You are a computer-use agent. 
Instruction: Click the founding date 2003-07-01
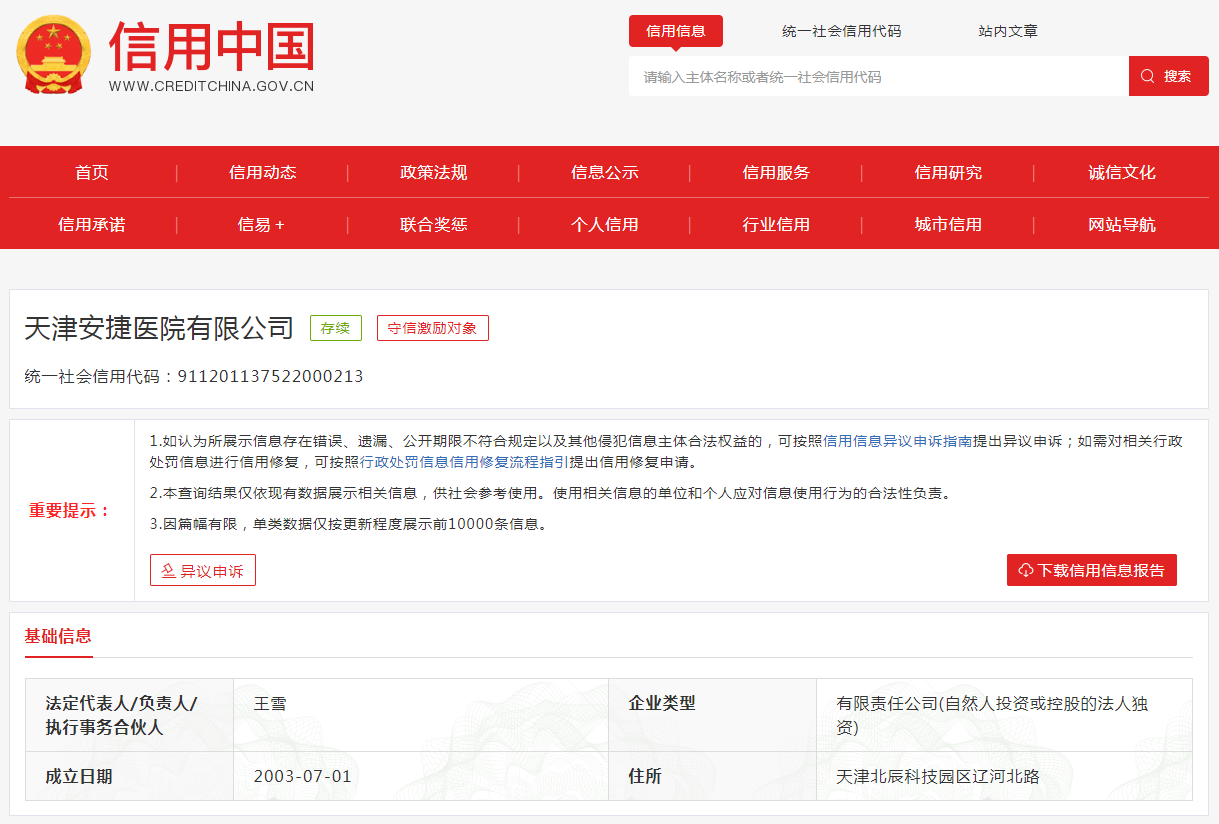tap(303, 777)
